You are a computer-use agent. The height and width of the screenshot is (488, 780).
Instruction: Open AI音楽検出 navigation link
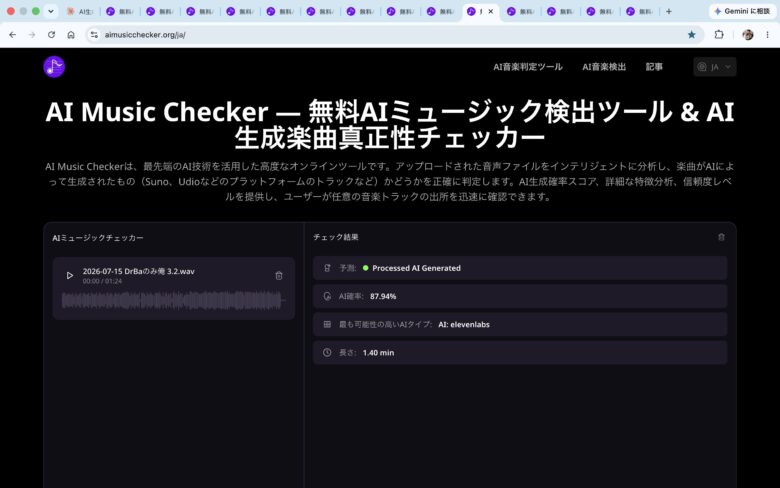(604, 67)
